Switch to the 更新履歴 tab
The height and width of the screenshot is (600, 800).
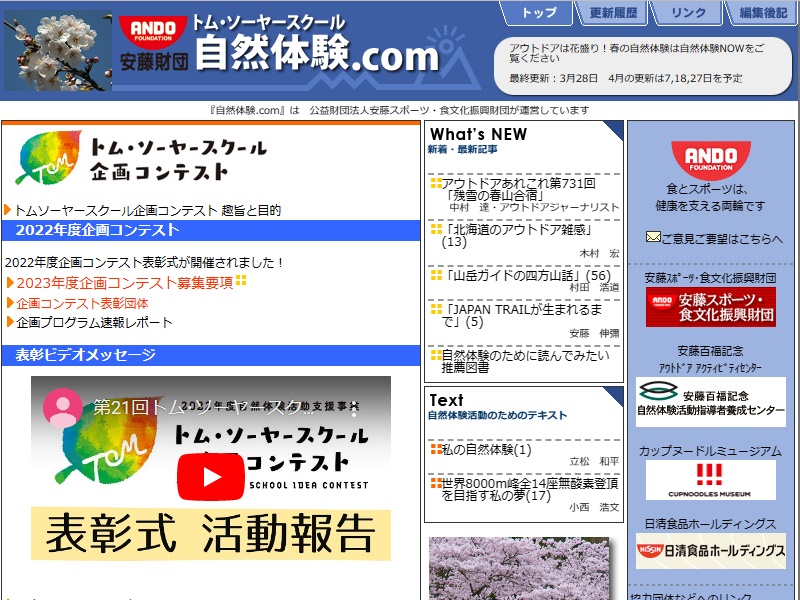pos(614,13)
